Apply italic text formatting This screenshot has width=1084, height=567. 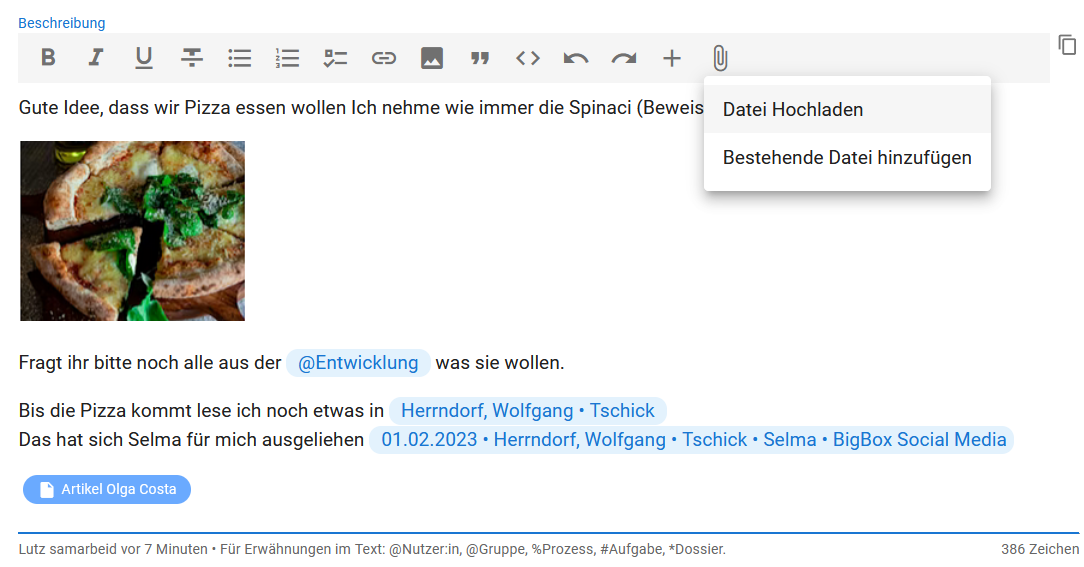pyautogui.click(x=96, y=58)
